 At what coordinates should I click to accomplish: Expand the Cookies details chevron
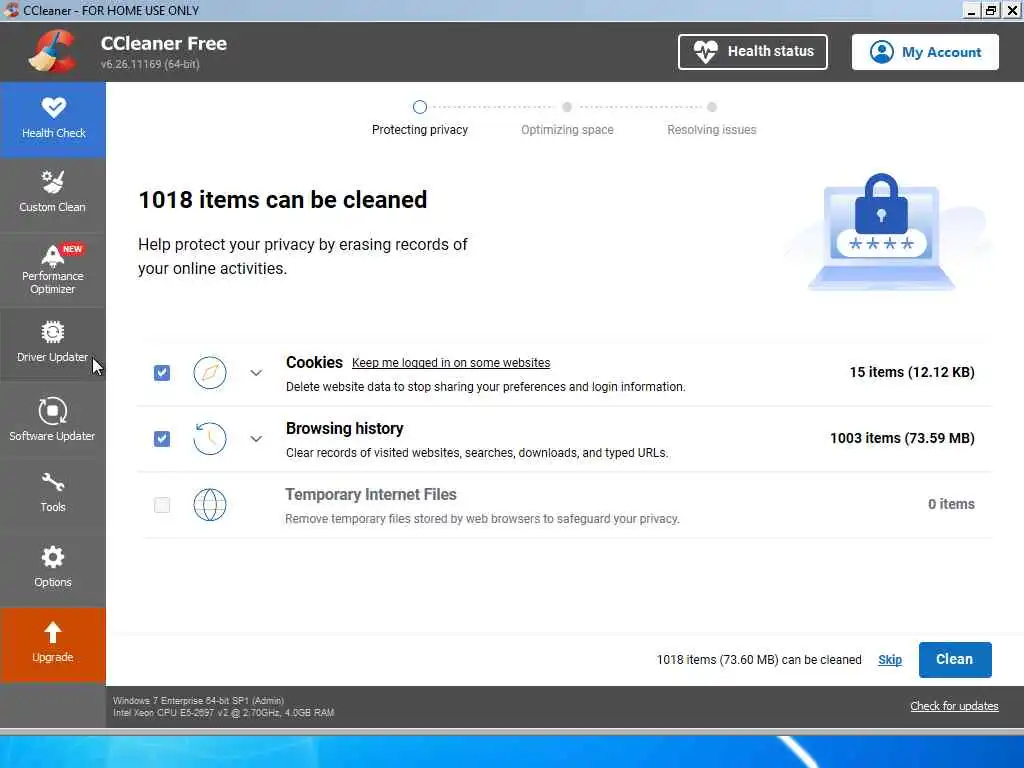(x=256, y=373)
